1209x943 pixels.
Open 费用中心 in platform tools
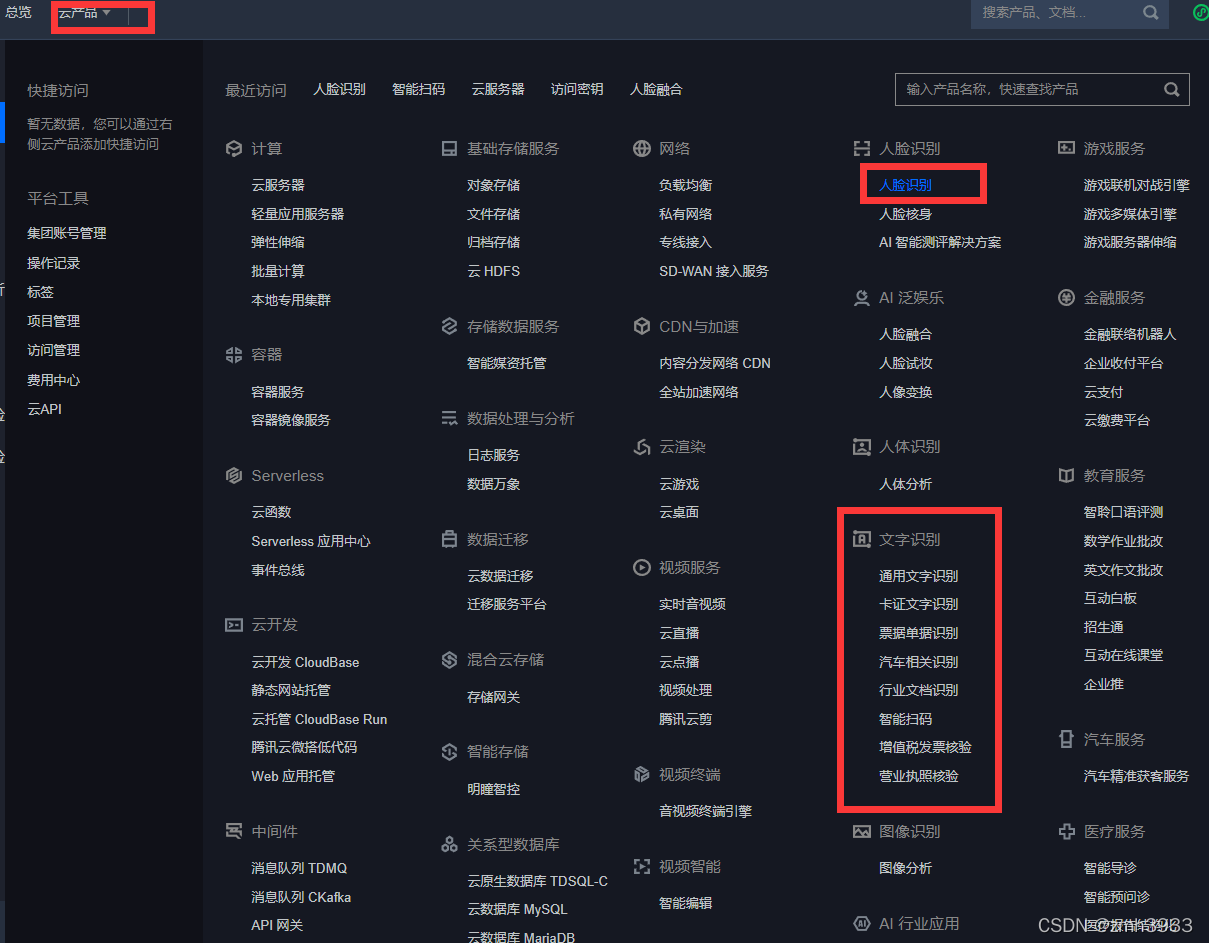54,380
